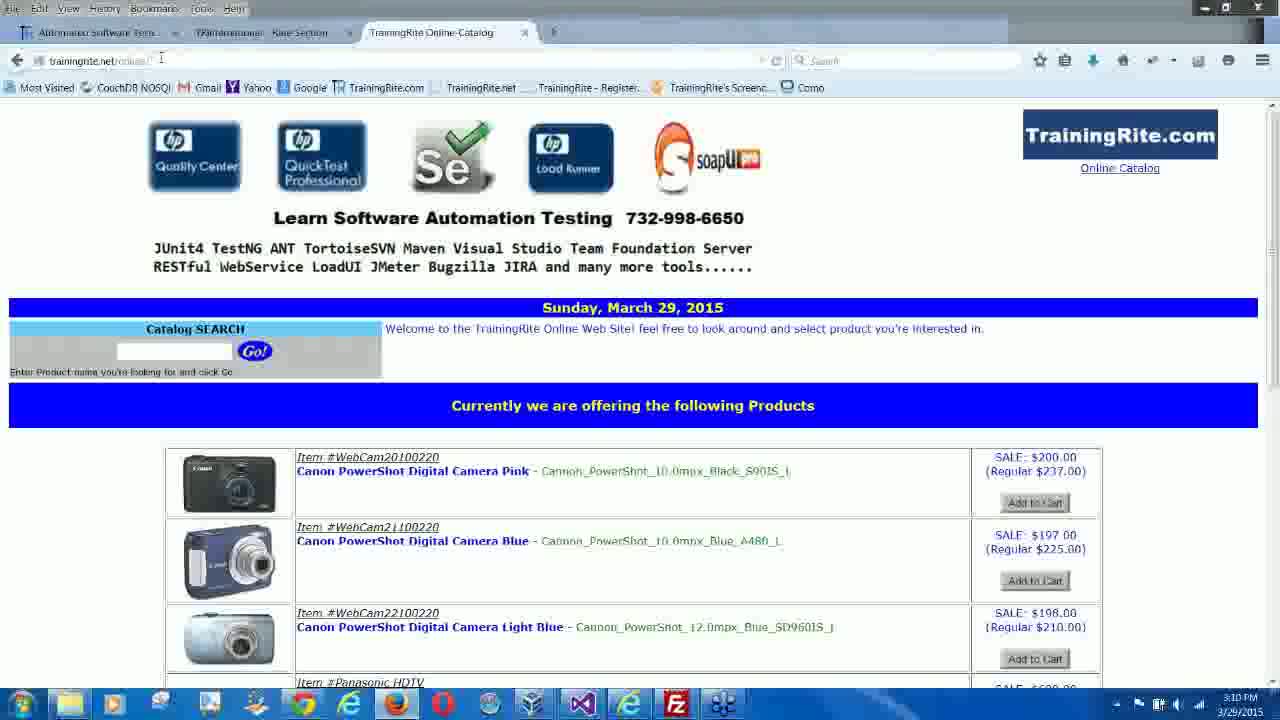Bookmark this page with the star icon
The height and width of the screenshot is (720, 1280).
(1040, 61)
